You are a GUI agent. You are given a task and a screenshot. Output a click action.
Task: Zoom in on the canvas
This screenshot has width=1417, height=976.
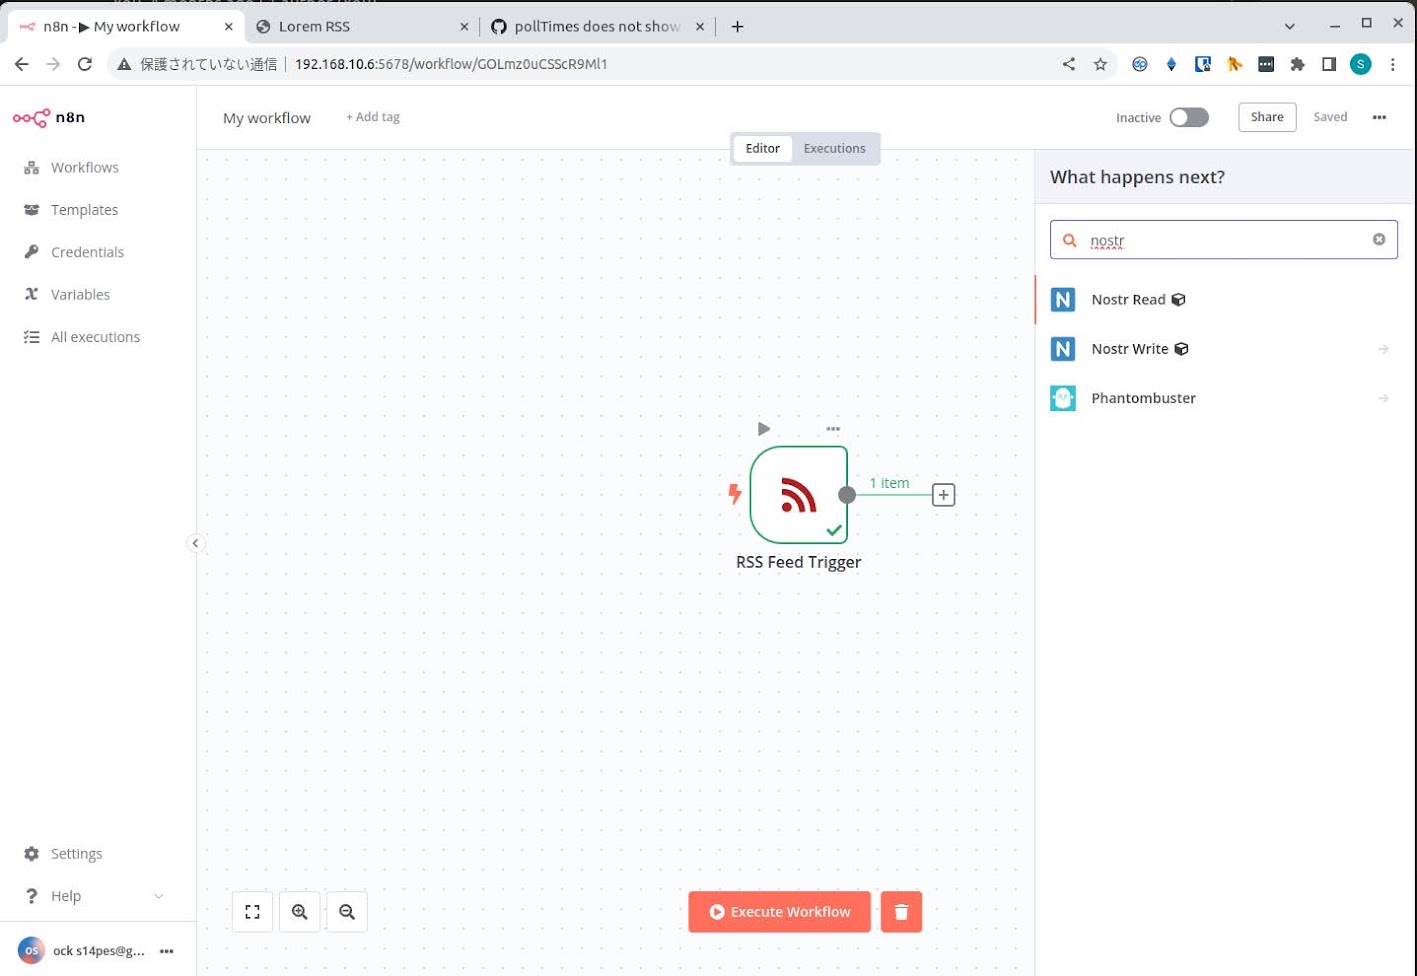[300, 912]
